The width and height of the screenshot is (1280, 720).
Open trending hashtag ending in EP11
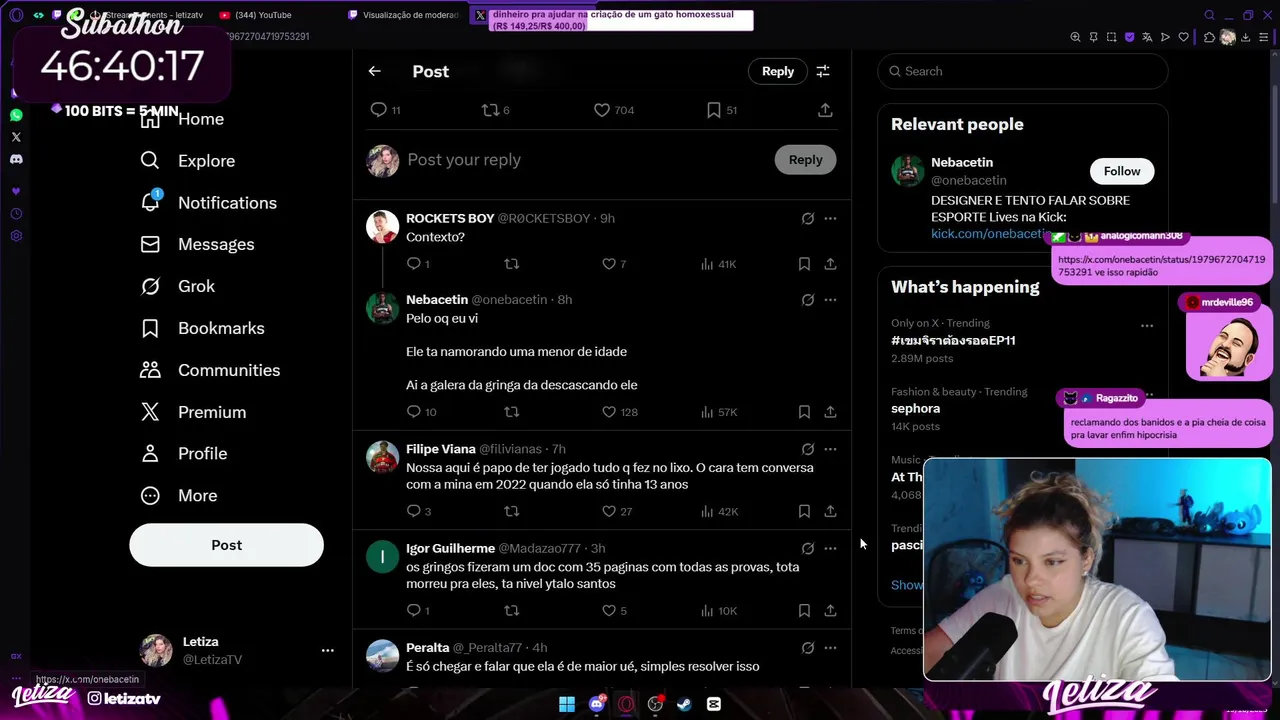953,340
